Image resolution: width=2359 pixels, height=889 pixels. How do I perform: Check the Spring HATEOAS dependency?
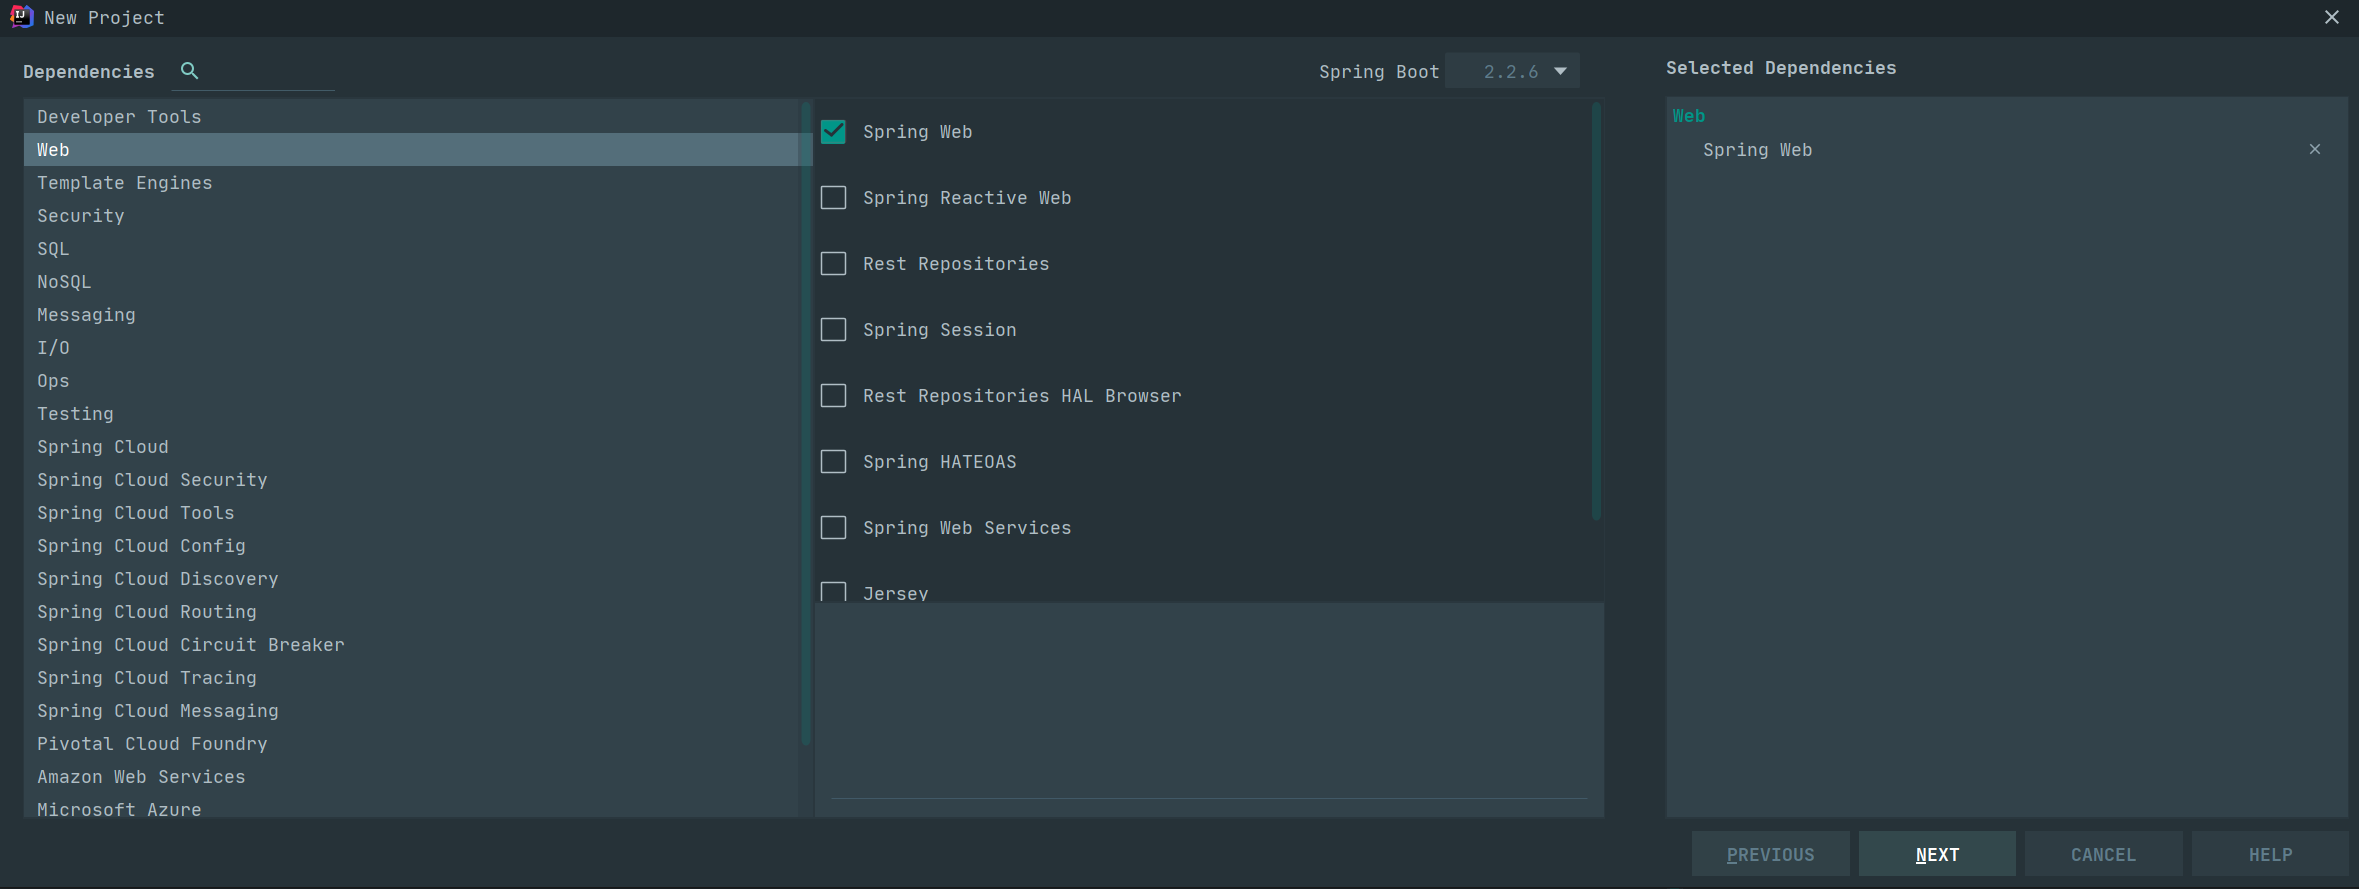click(833, 462)
